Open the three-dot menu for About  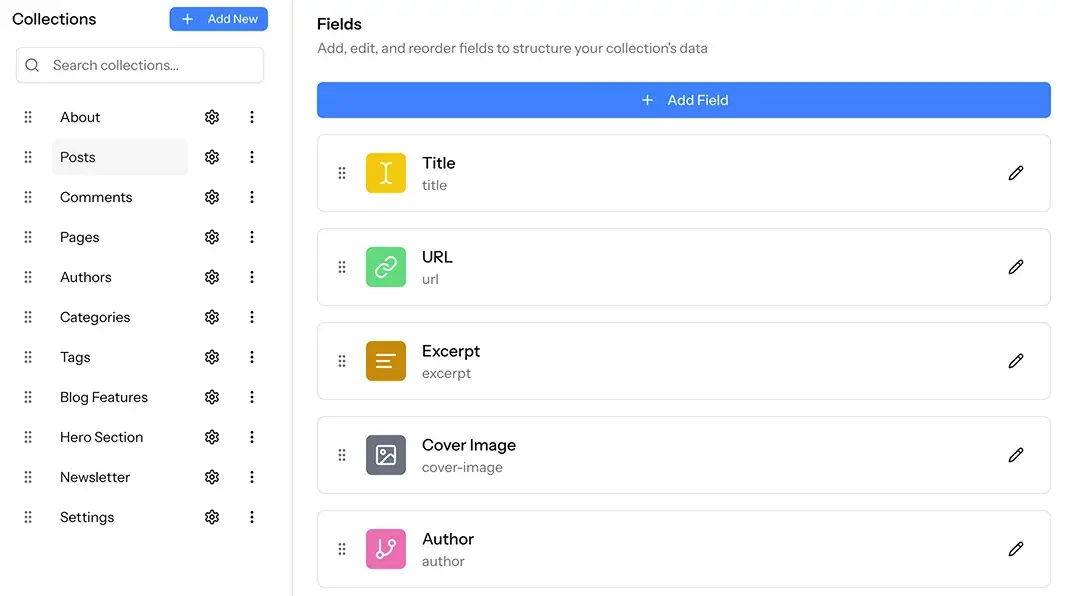tap(252, 117)
